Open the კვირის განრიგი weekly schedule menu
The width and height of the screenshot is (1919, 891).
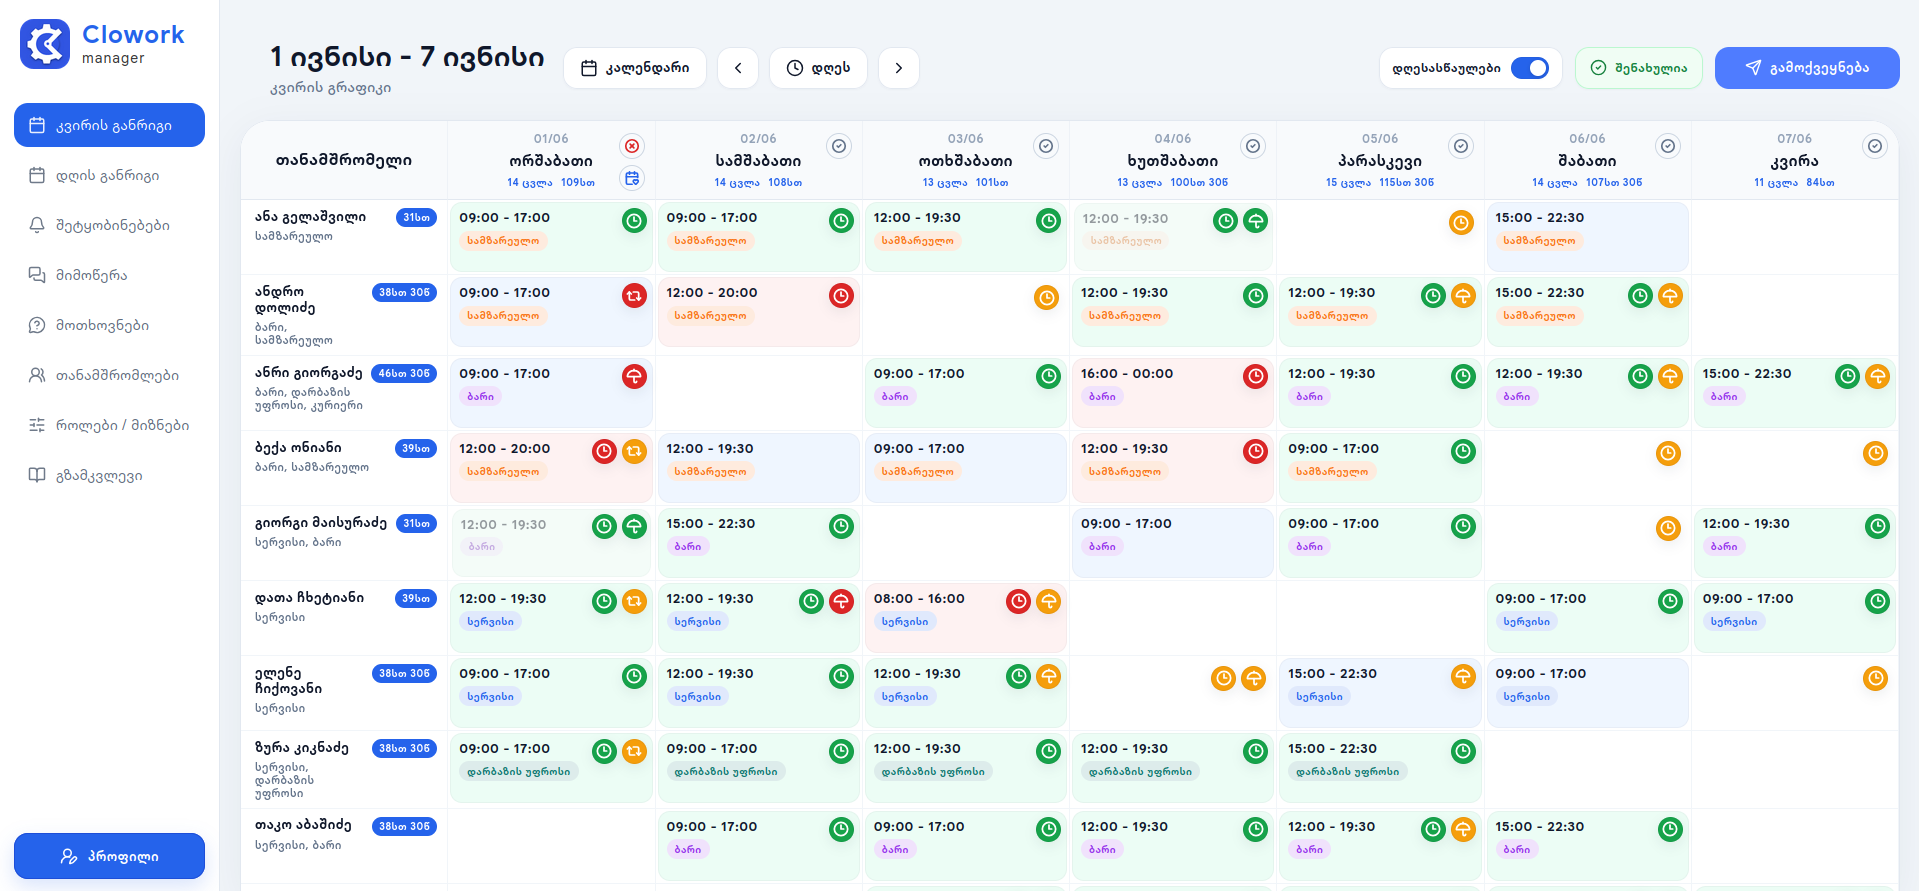109,125
